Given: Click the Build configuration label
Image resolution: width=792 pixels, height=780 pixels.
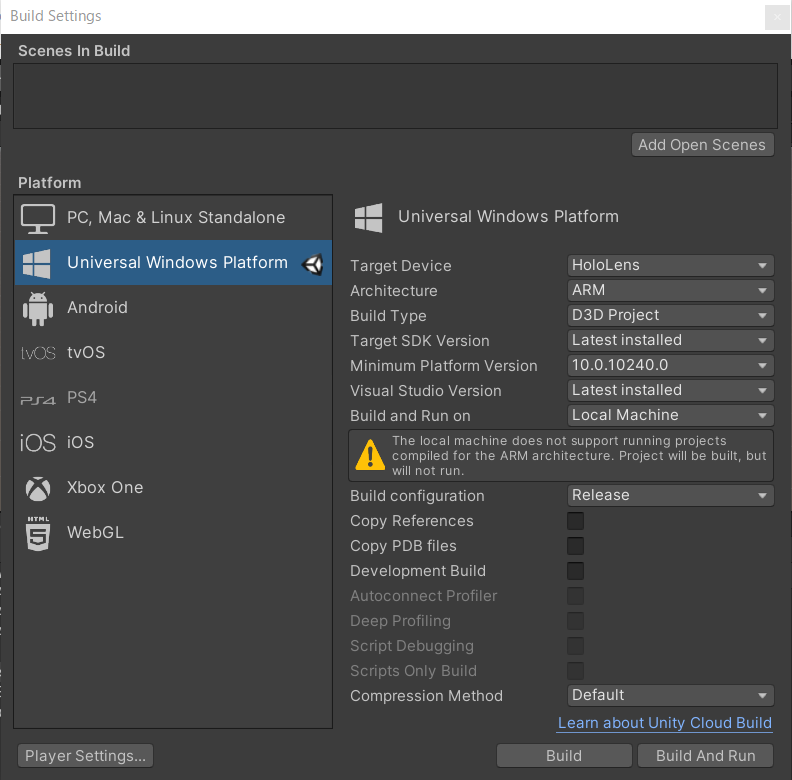Looking at the screenshot, I should pos(417,496).
